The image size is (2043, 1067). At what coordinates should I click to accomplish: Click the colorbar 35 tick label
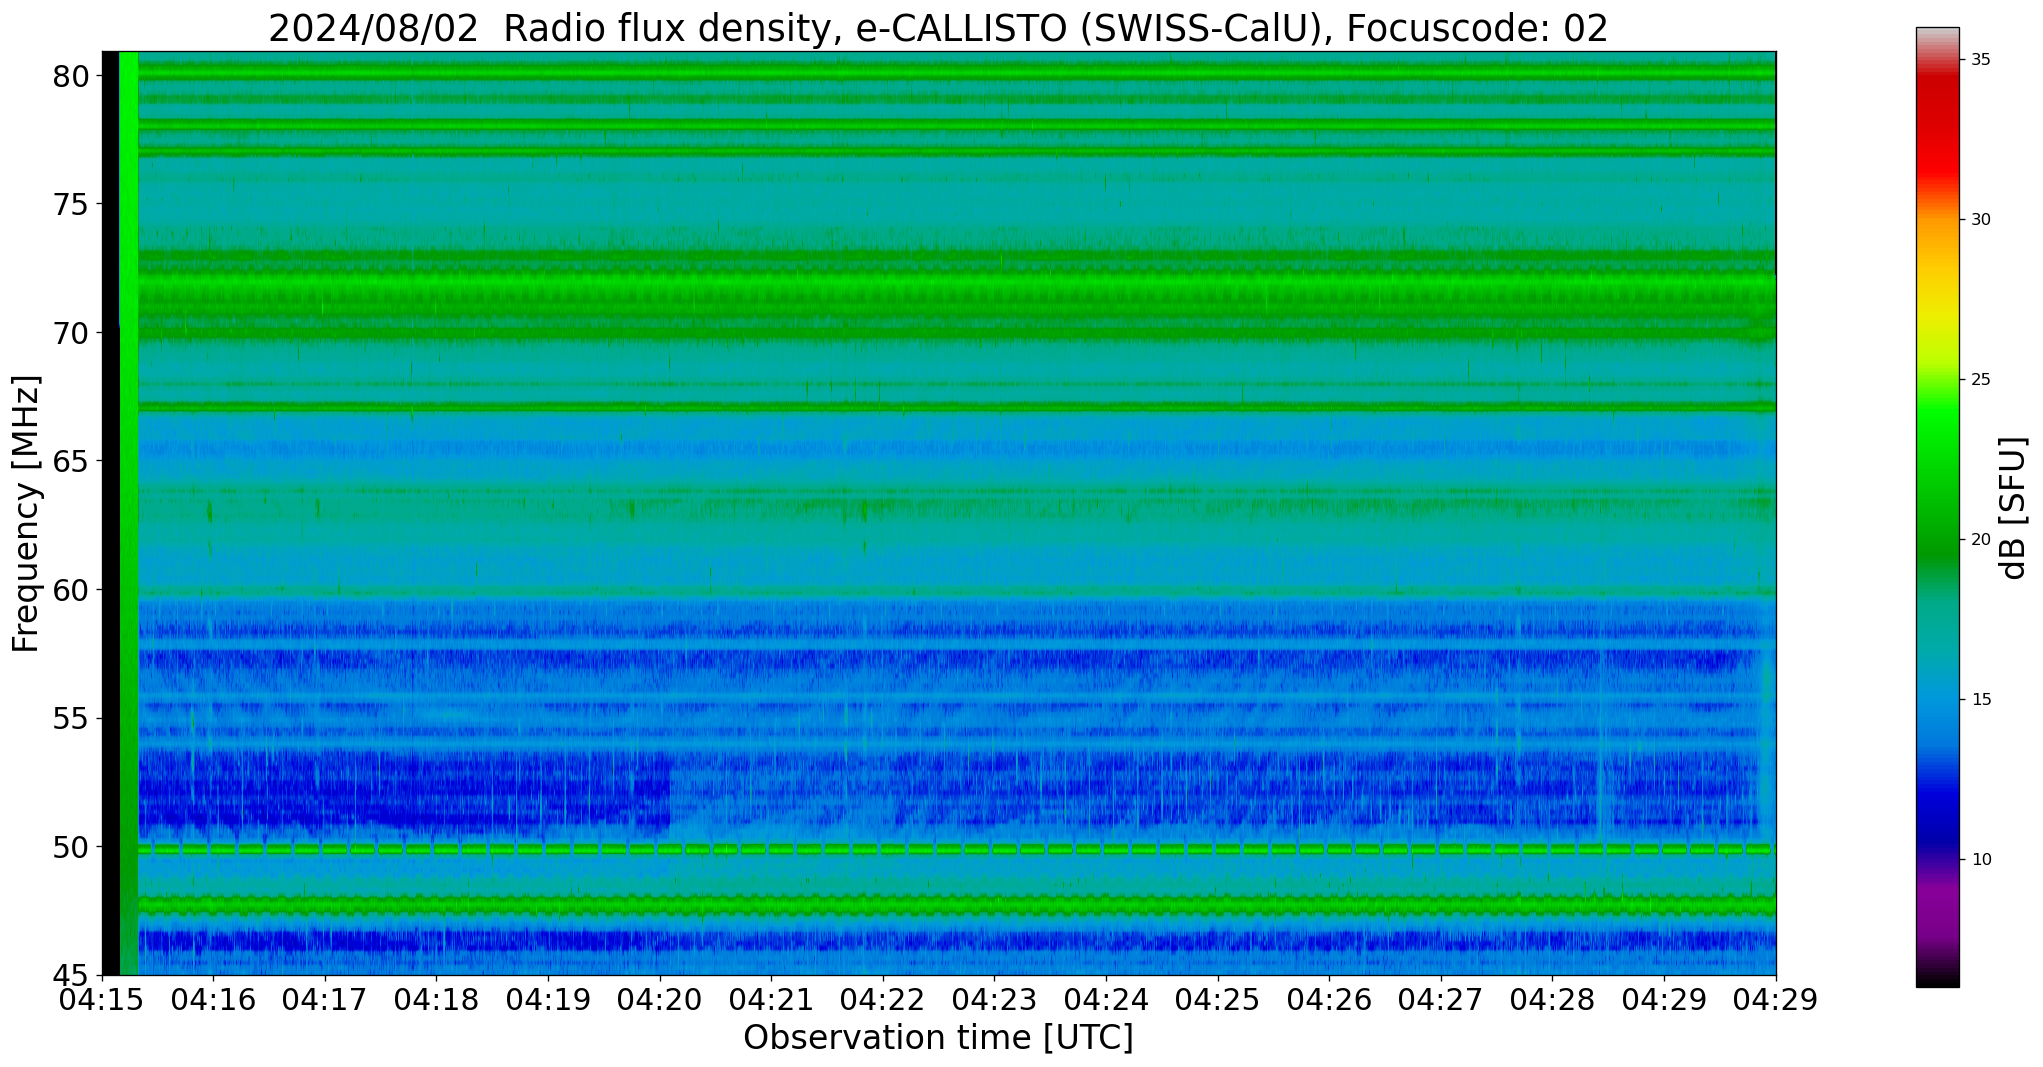coord(1981,60)
